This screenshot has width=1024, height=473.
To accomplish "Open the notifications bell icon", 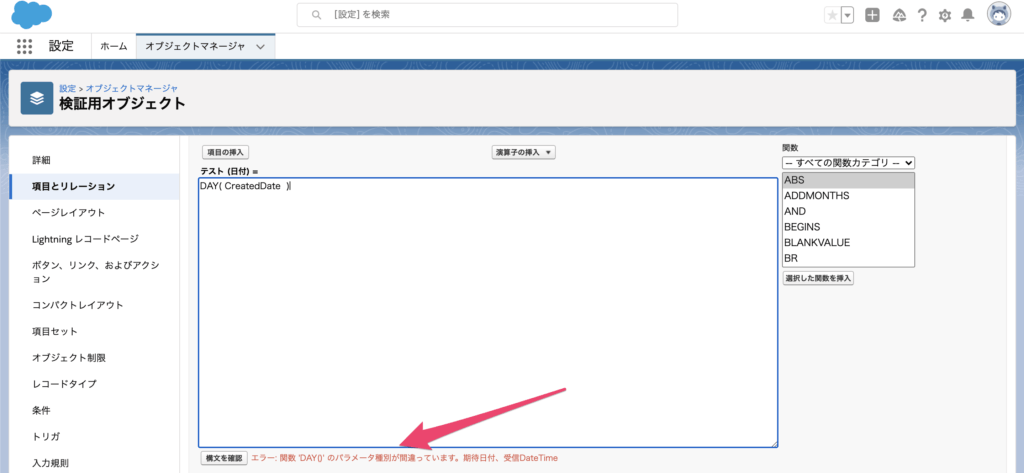I will click(x=967, y=15).
